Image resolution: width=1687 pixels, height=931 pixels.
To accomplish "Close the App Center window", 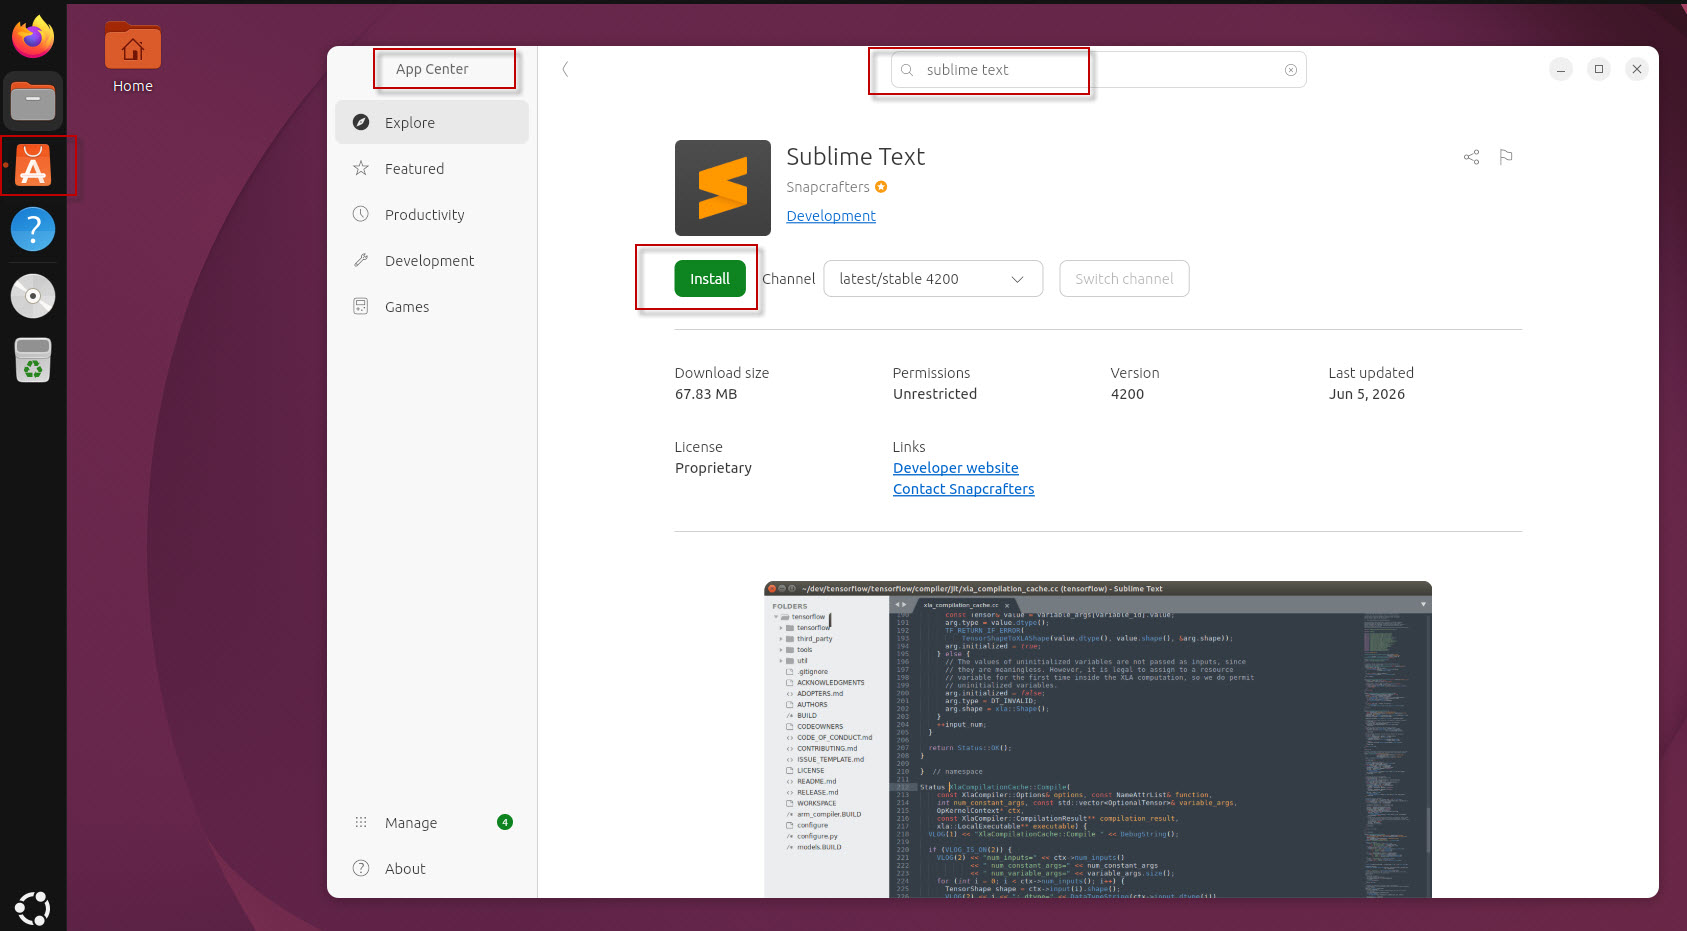I will coord(1637,69).
